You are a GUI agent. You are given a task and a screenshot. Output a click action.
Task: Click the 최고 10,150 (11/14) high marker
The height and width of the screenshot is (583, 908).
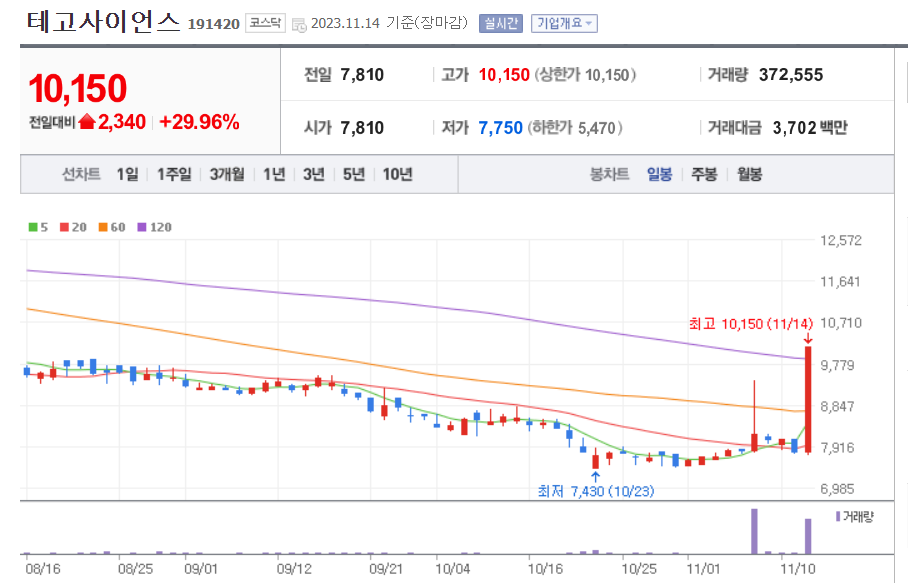(751, 324)
